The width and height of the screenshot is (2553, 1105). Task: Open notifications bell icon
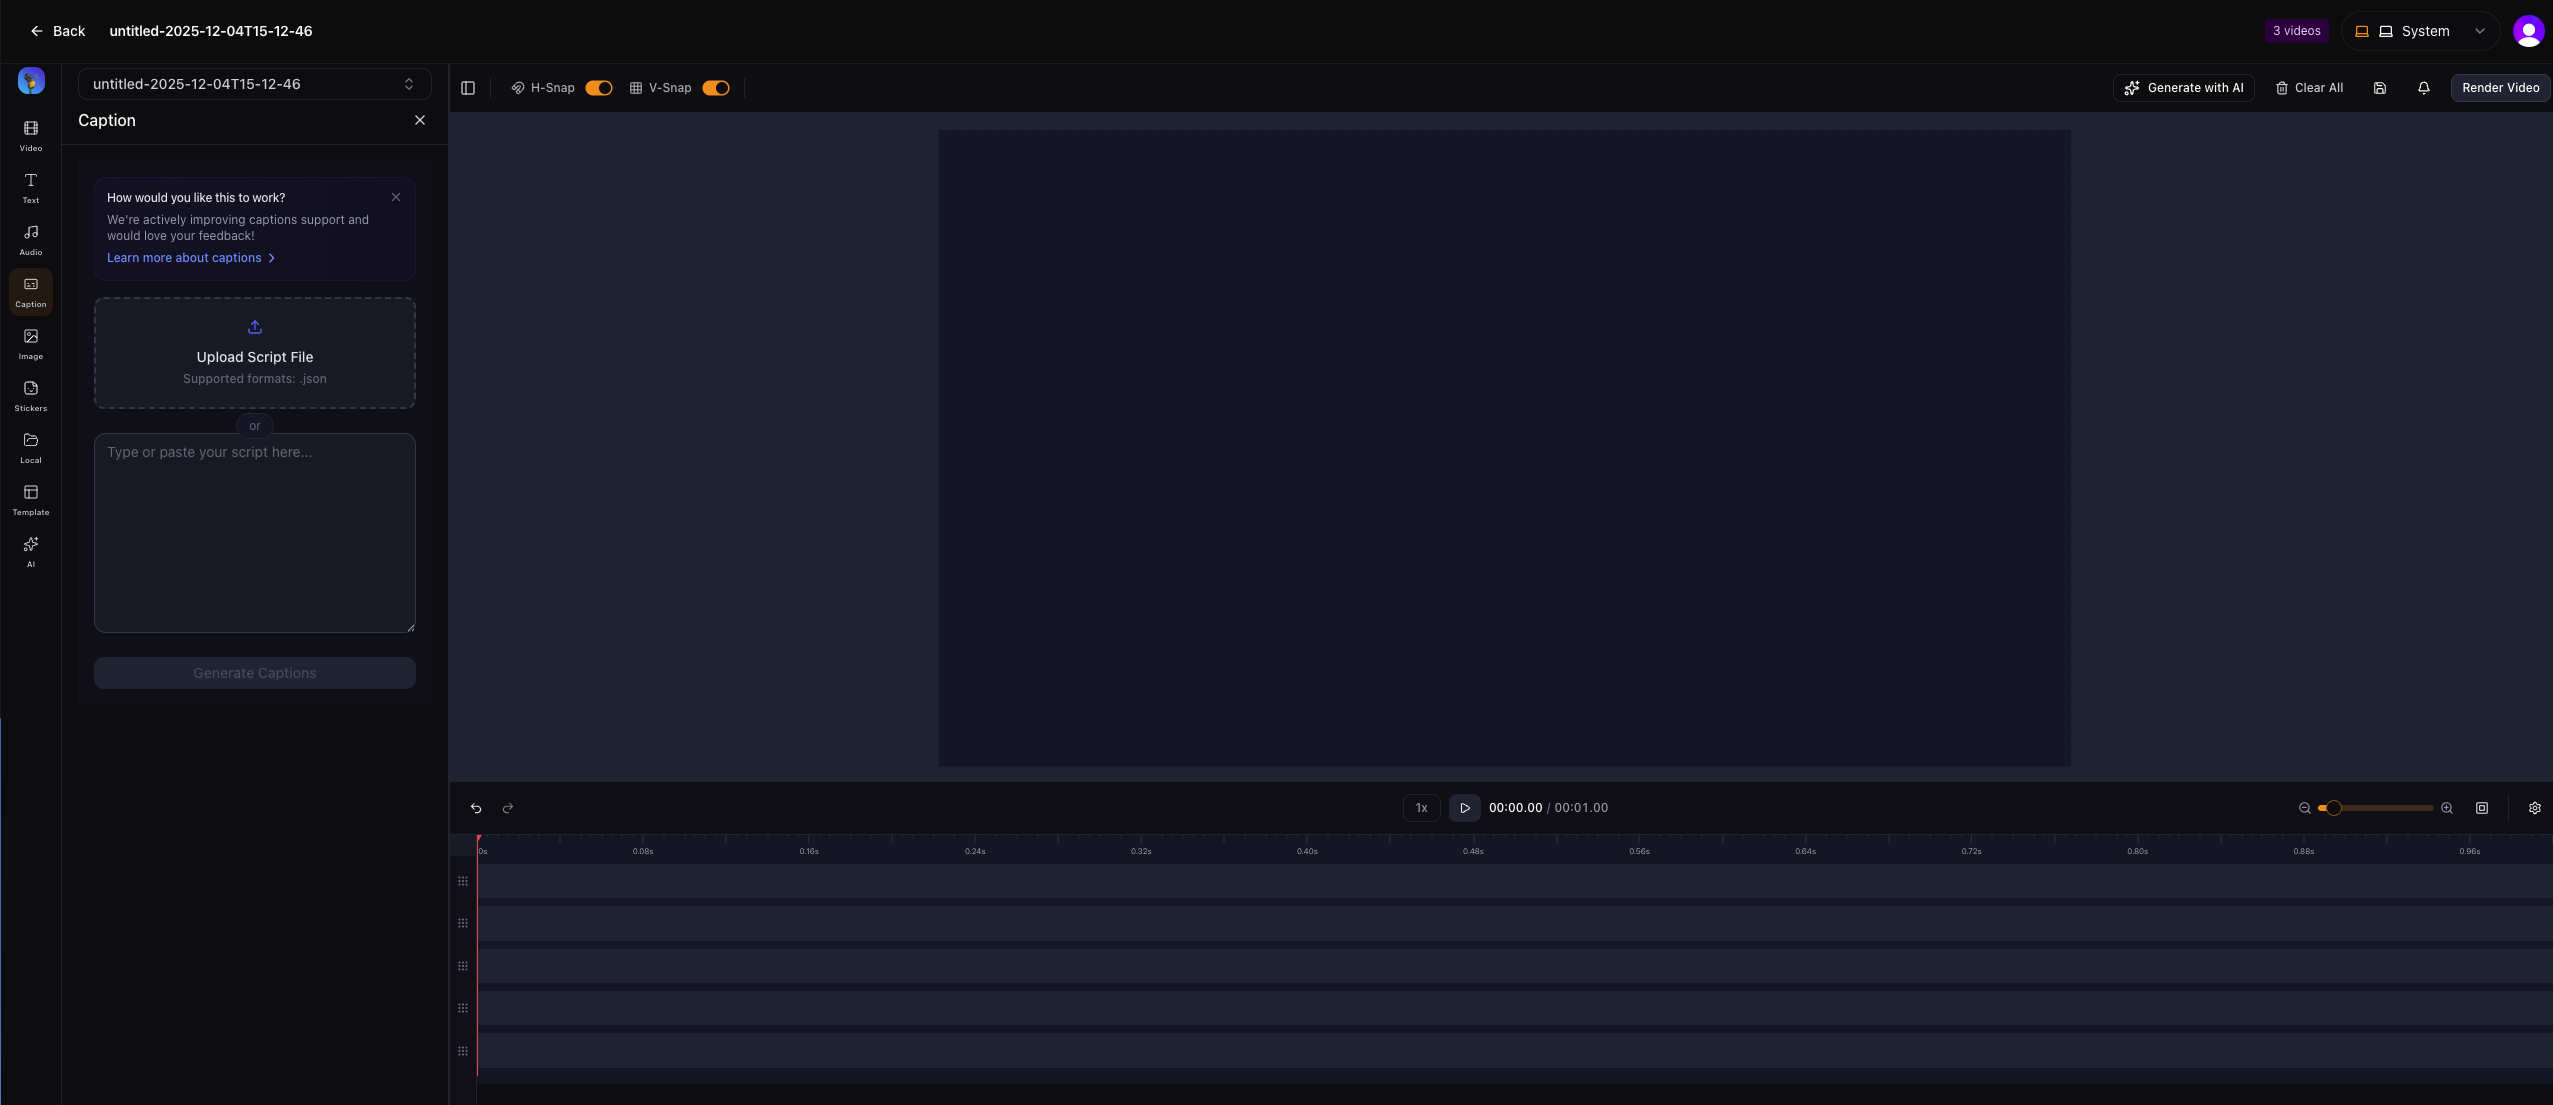(2424, 88)
